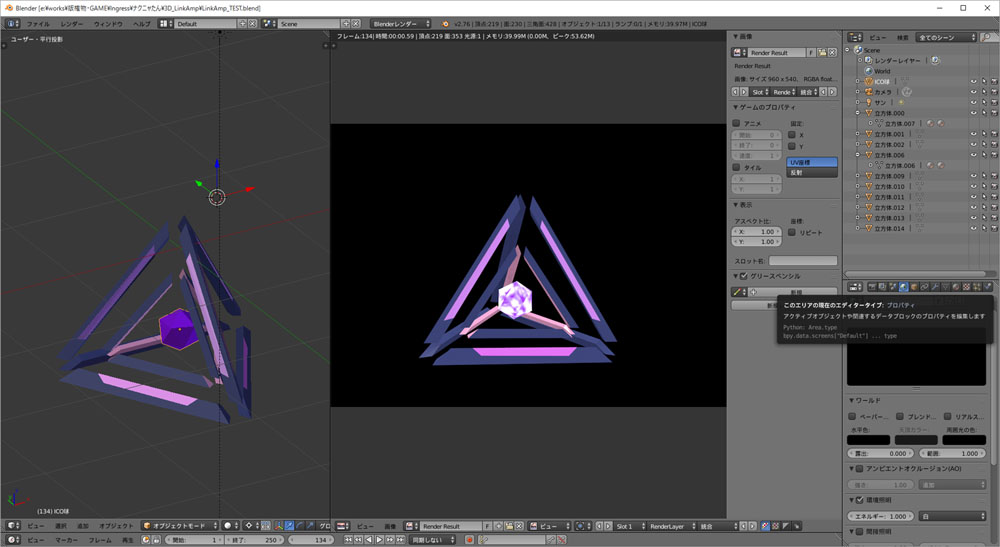The height and width of the screenshot is (547, 1000).
Task: Click the image open folder icon in header
Action: pyautogui.click(x=509, y=526)
